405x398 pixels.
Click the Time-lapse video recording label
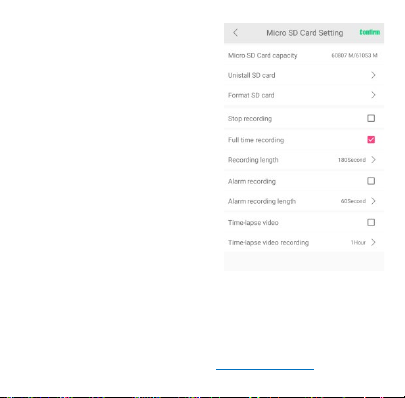pyautogui.click(x=268, y=243)
